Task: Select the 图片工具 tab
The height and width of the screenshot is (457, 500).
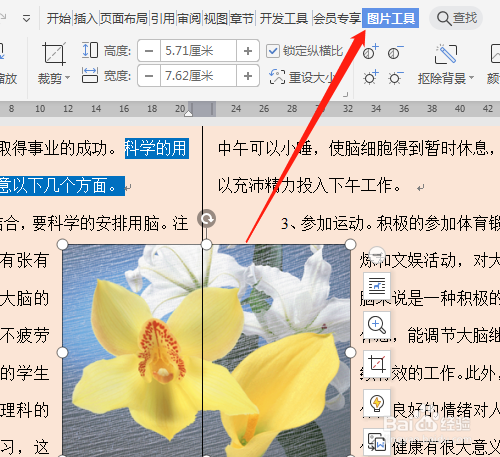Action: [x=391, y=18]
